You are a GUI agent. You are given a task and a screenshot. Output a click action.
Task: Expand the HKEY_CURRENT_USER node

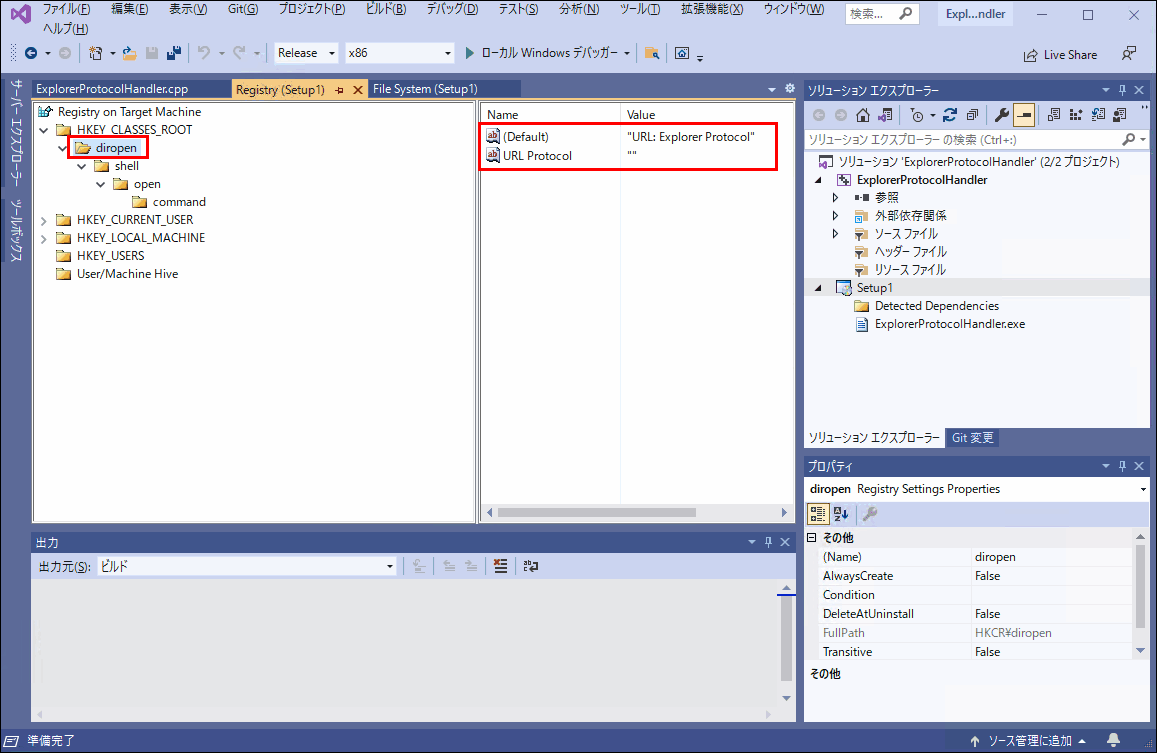point(44,220)
